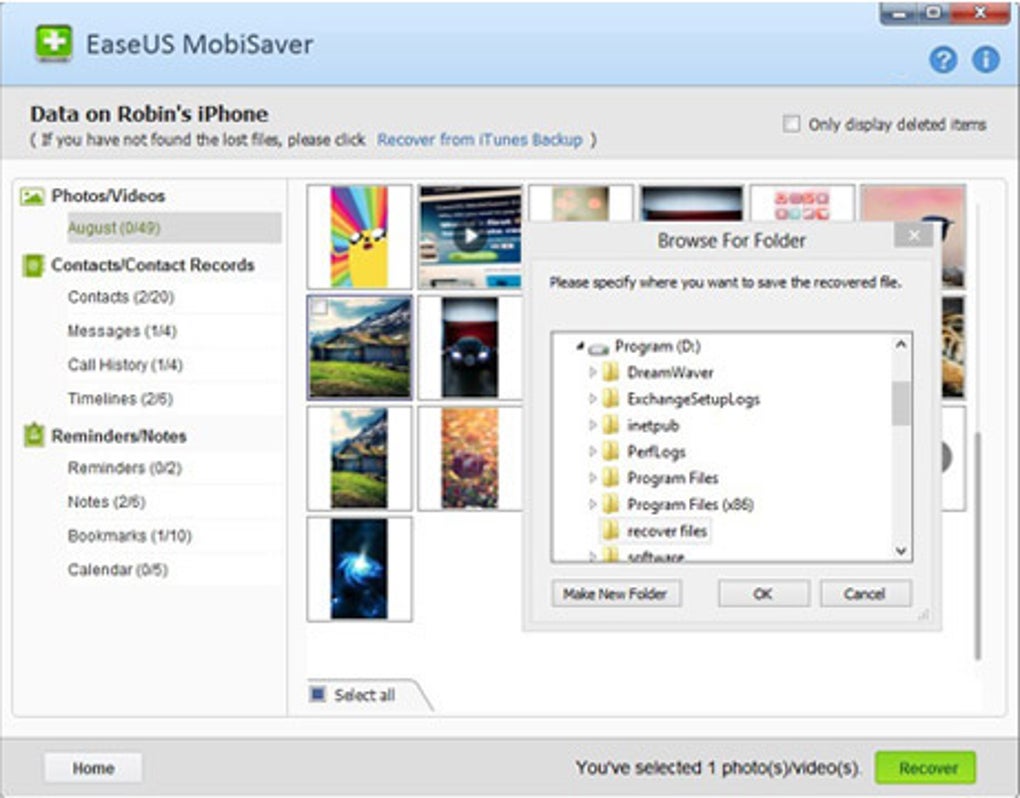Click the photo grid vertical scrollbar

(x=977, y=546)
